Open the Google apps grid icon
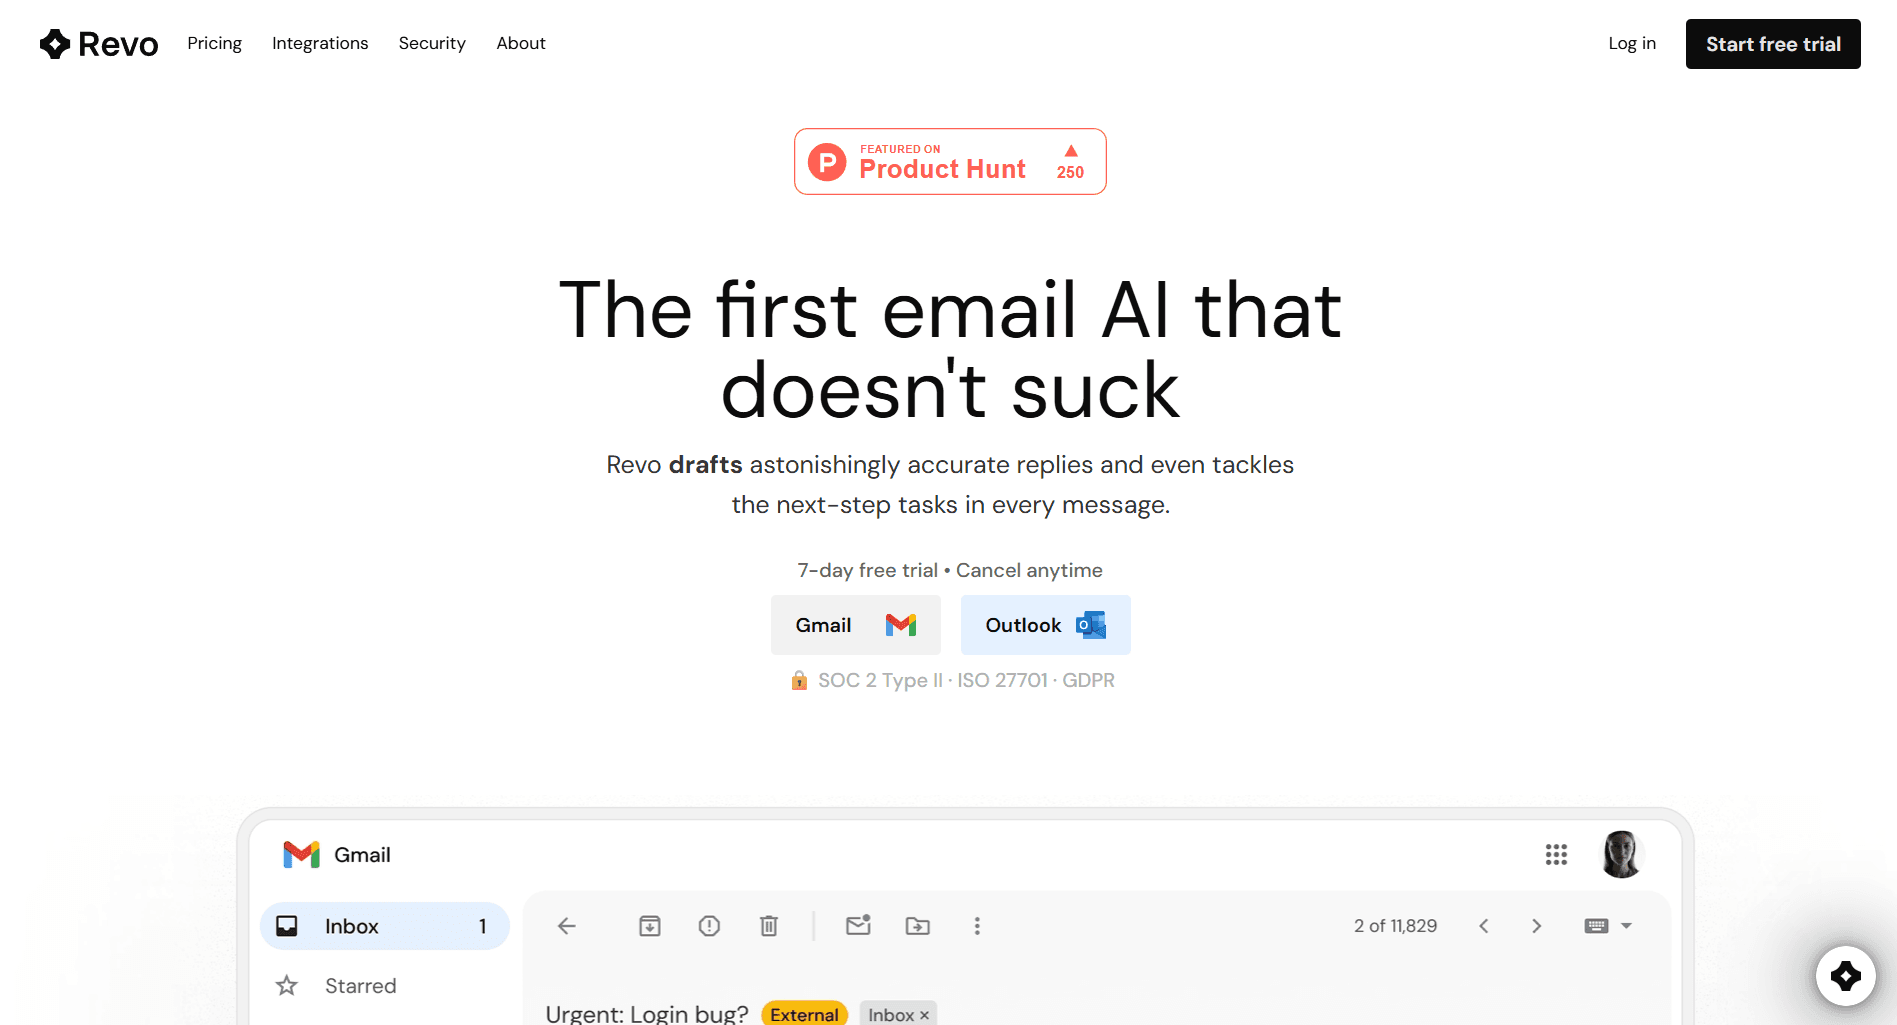This screenshot has width=1897, height=1025. [1556, 854]
